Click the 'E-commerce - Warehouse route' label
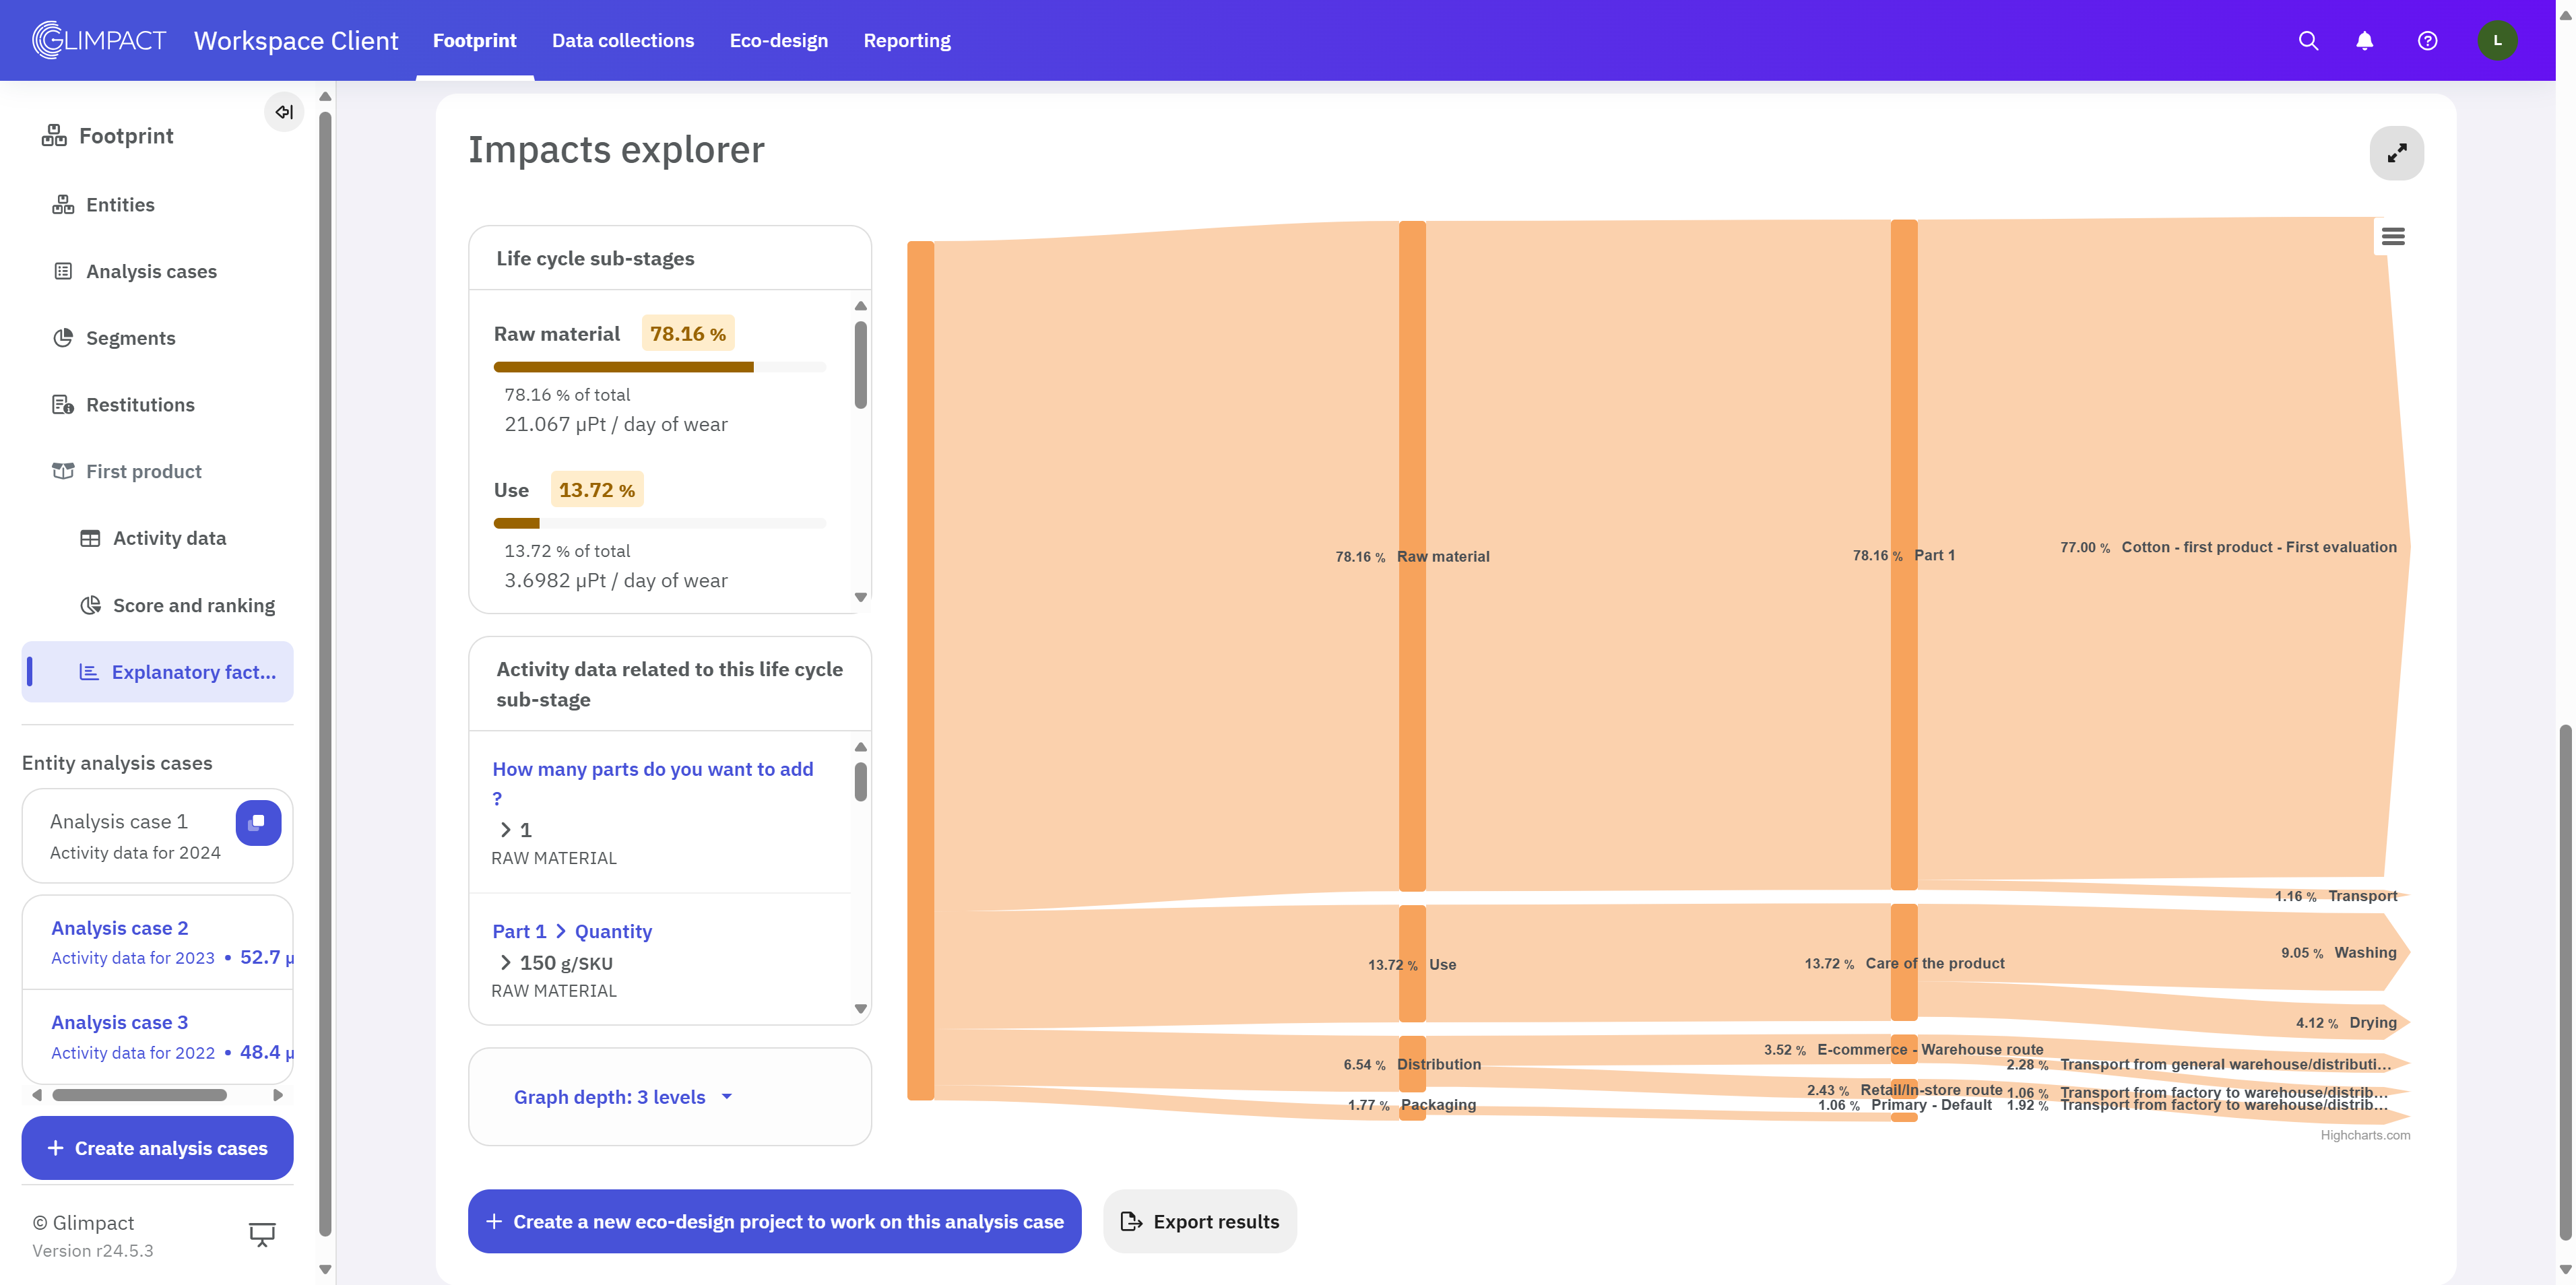The width and height of the screenshot is (2576, 1285). [x=1929, y=1049]
